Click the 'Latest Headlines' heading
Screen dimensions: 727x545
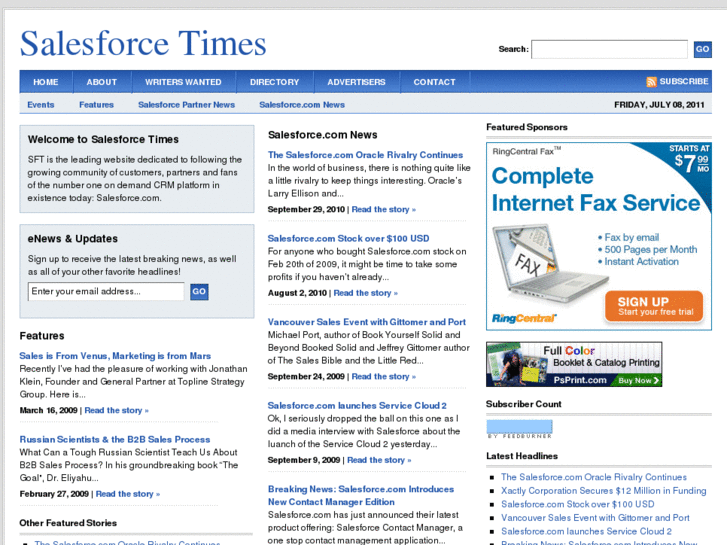(x=522, y=456)
